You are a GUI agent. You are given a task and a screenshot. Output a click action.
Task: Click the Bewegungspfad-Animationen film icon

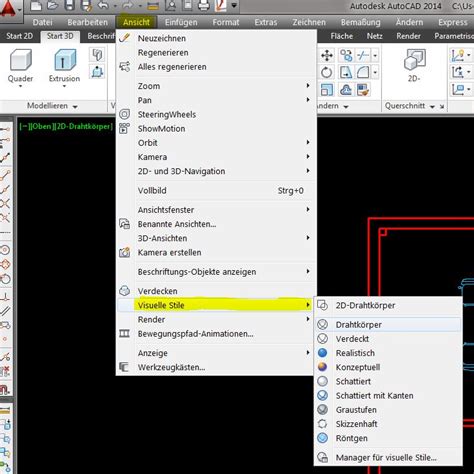point(124,333)
